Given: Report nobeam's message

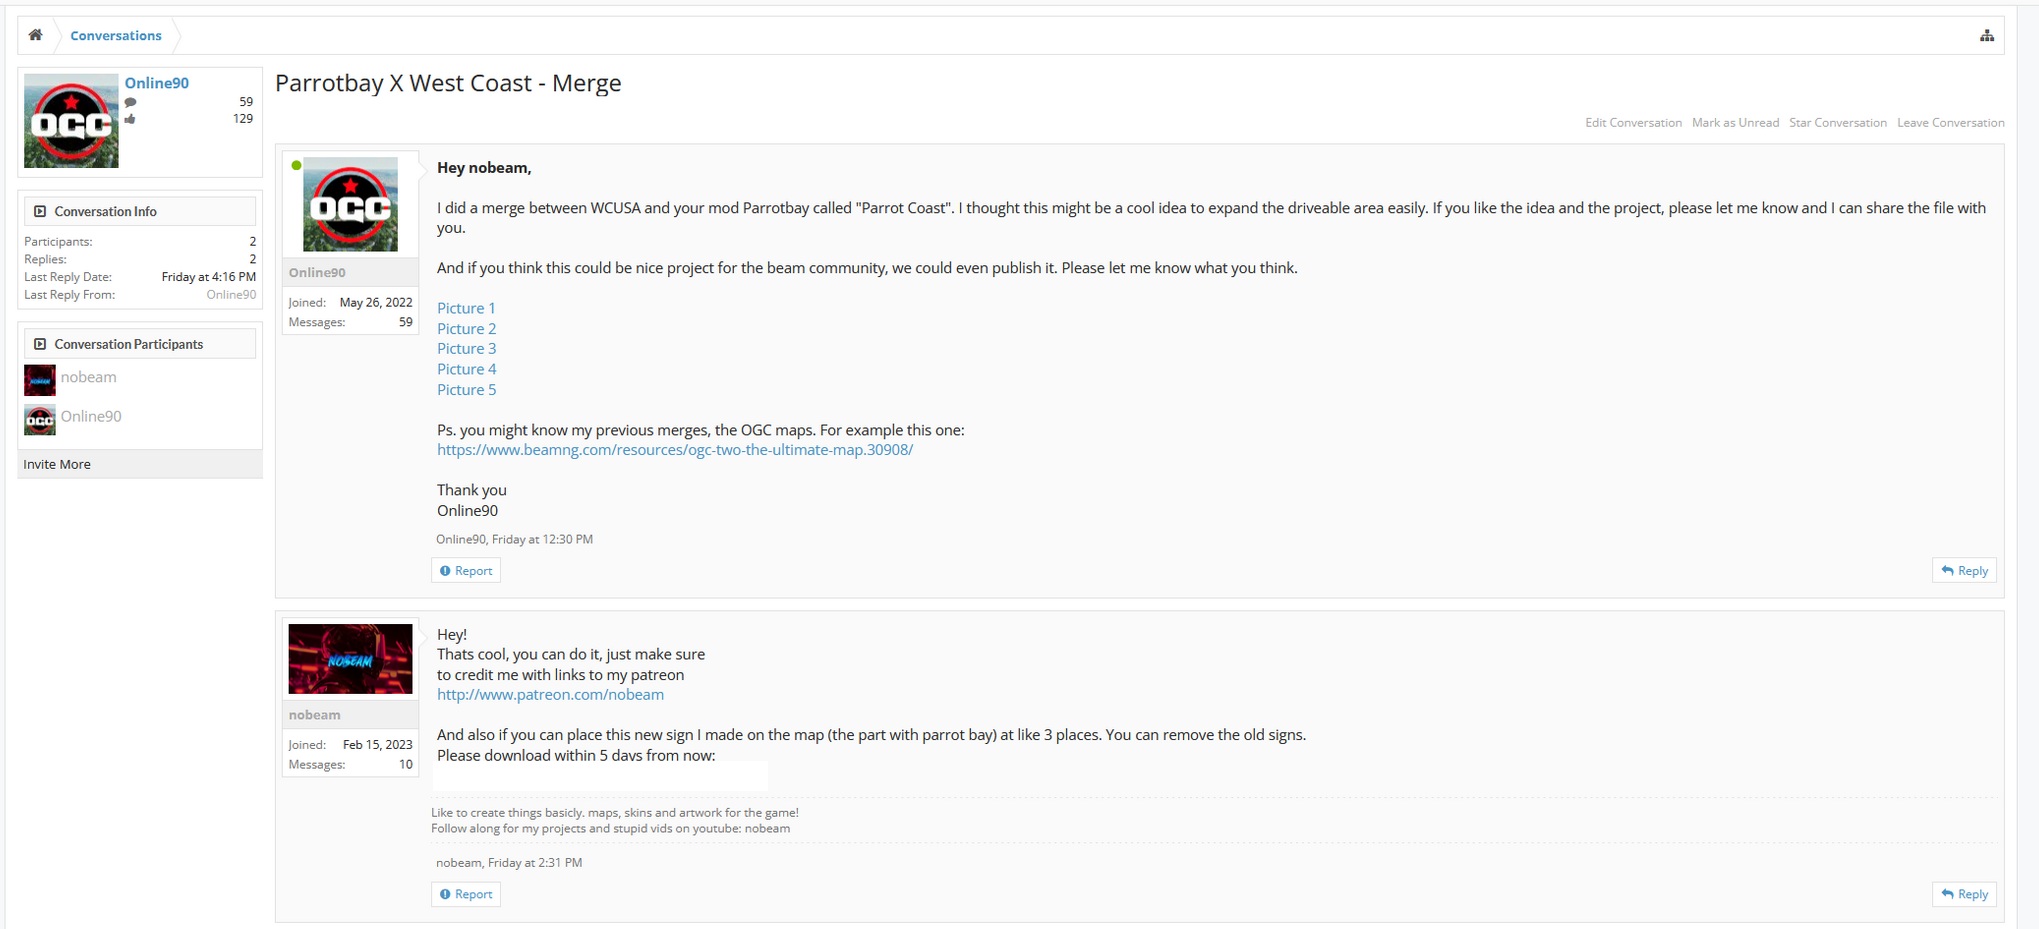Looking at the screenshot, I should click(466, 894).
